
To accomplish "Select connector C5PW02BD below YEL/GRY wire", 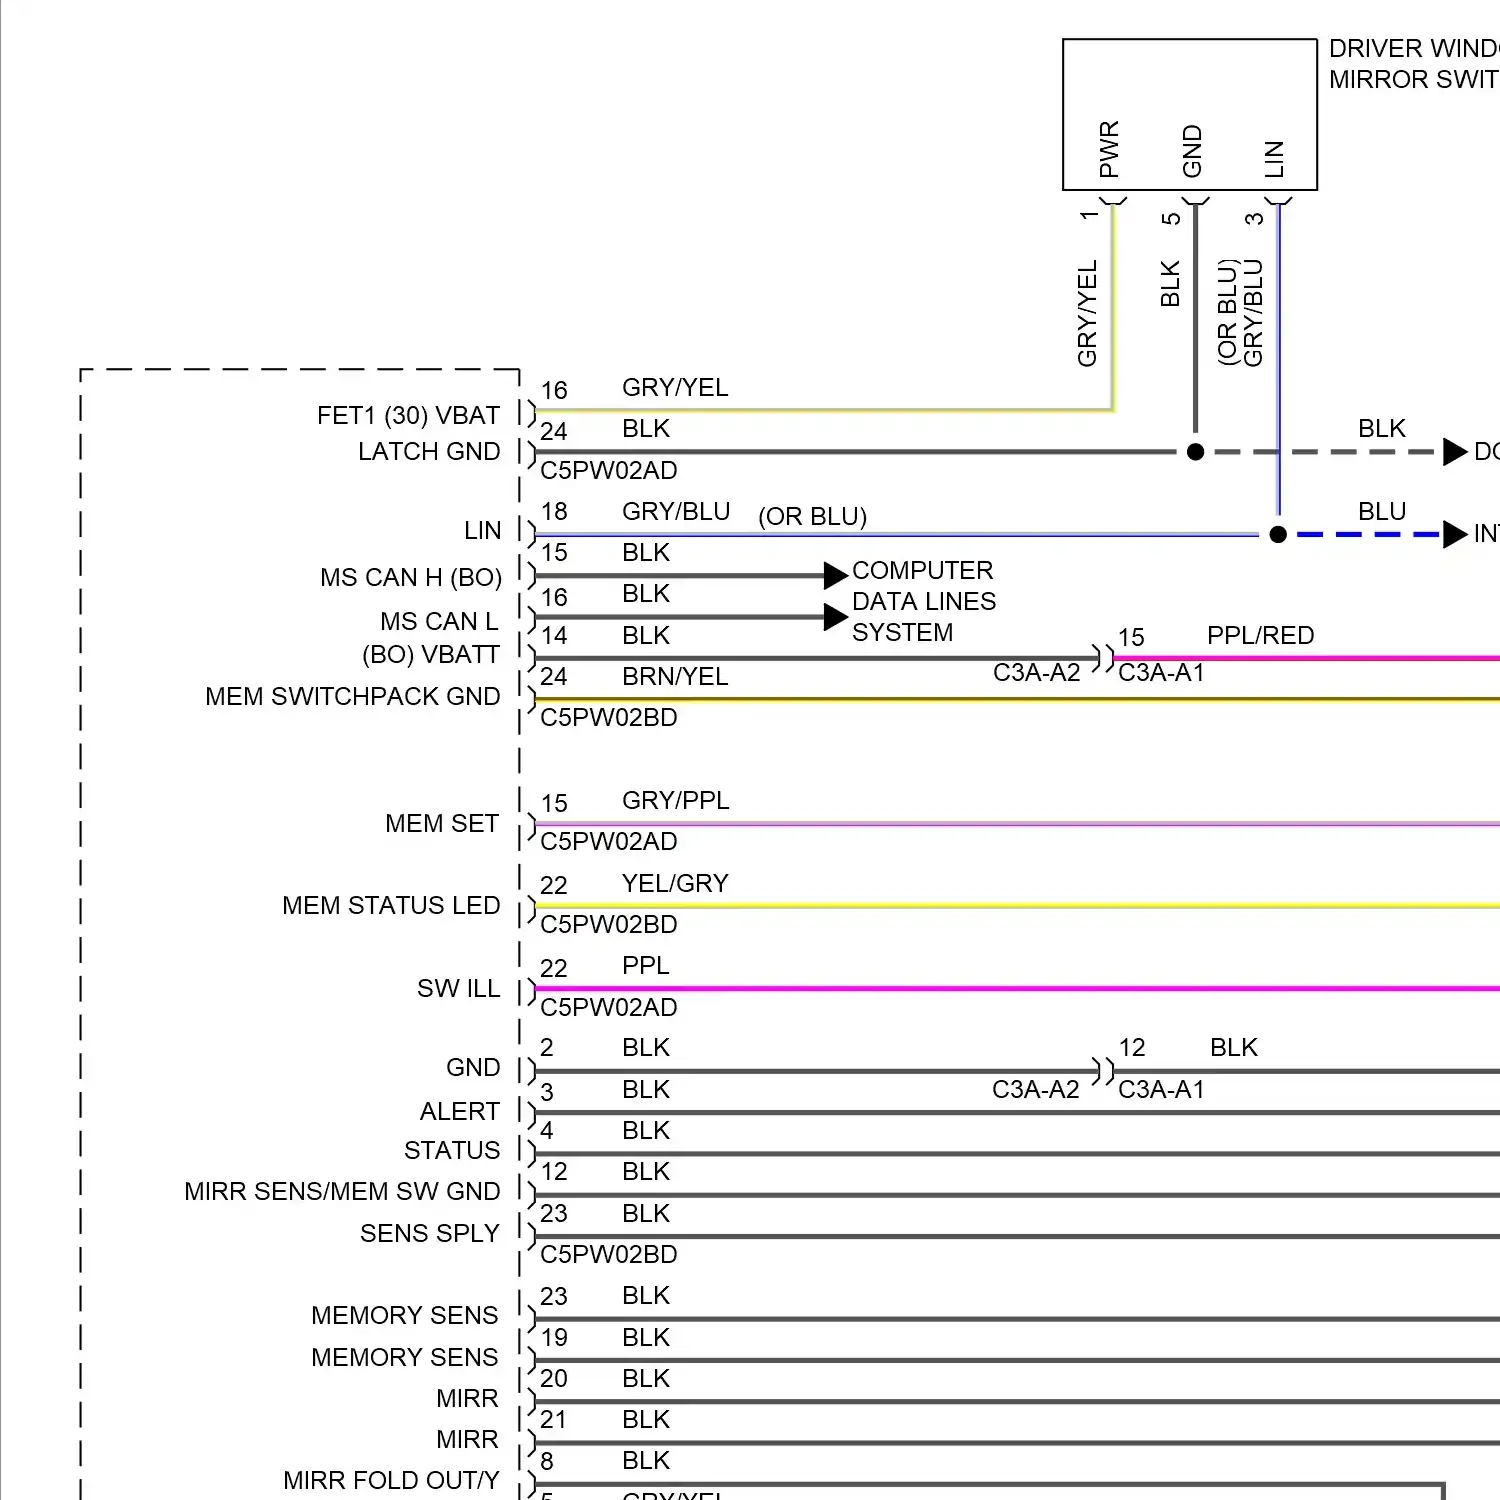I will tap(608, 924).
